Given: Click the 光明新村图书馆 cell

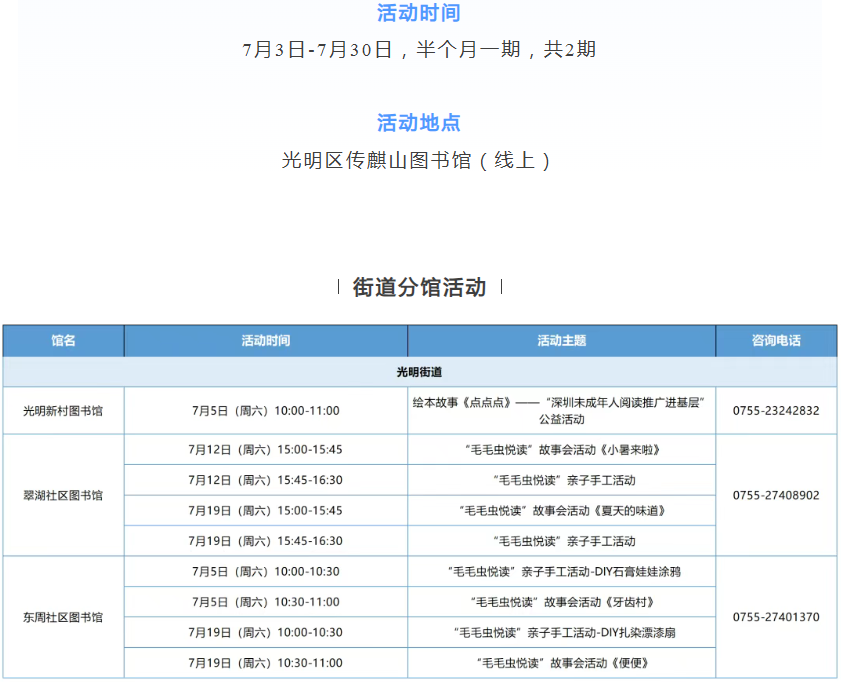Looking at the screenshot, I should tap(63, 411).
